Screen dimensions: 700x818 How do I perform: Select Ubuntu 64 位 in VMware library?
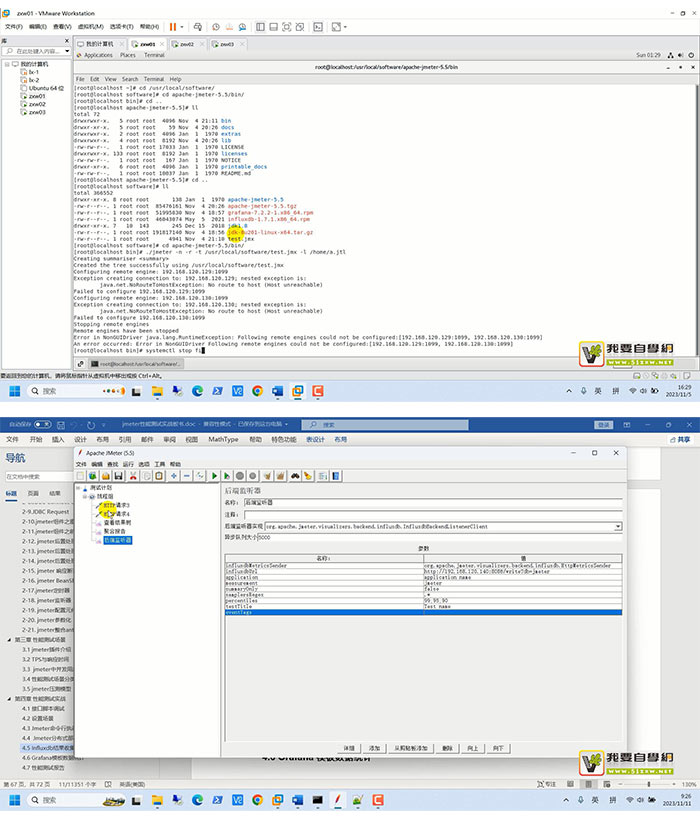(x=46, y=88)
